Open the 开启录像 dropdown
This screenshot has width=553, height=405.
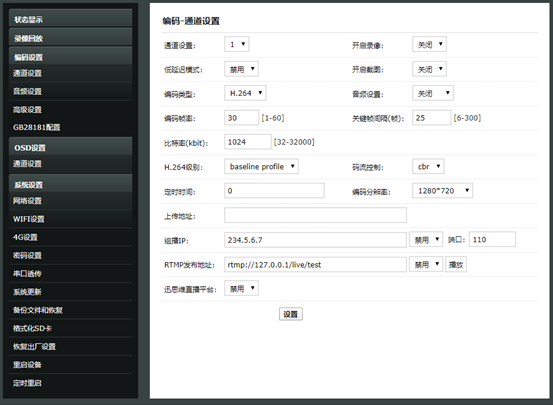coord(429,44)
